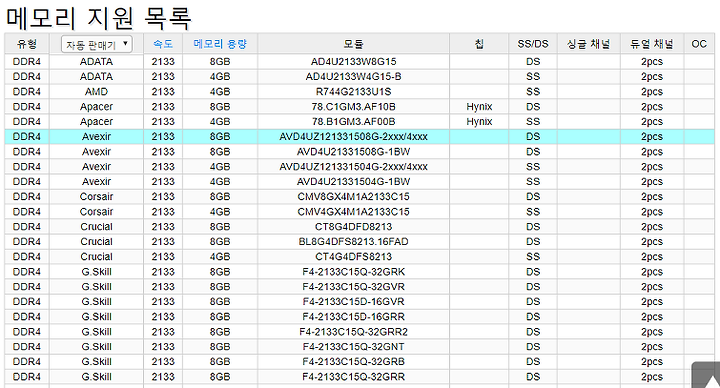720x388 pixels.
Task: Select module F4-2133C15Q-32GRR
Action: click(353, 377)
